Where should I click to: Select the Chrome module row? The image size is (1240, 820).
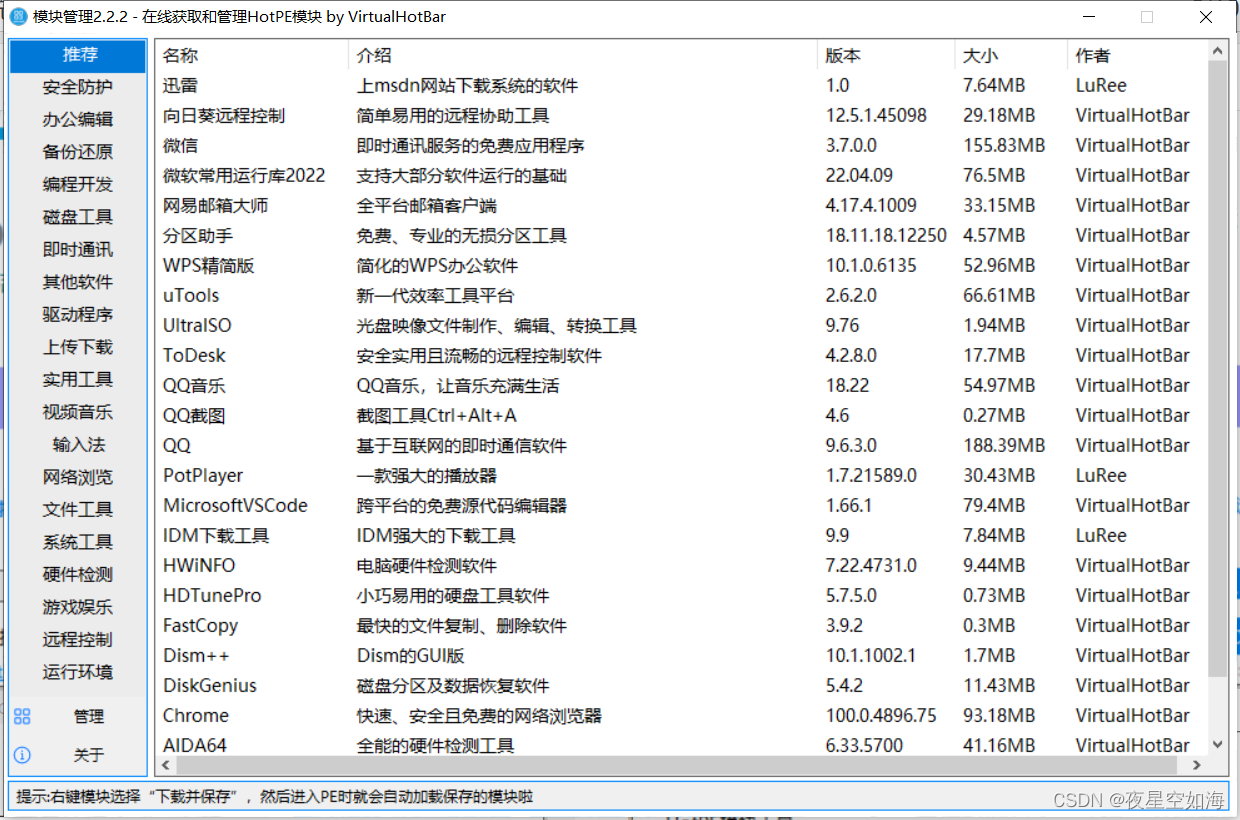[681, 715]
